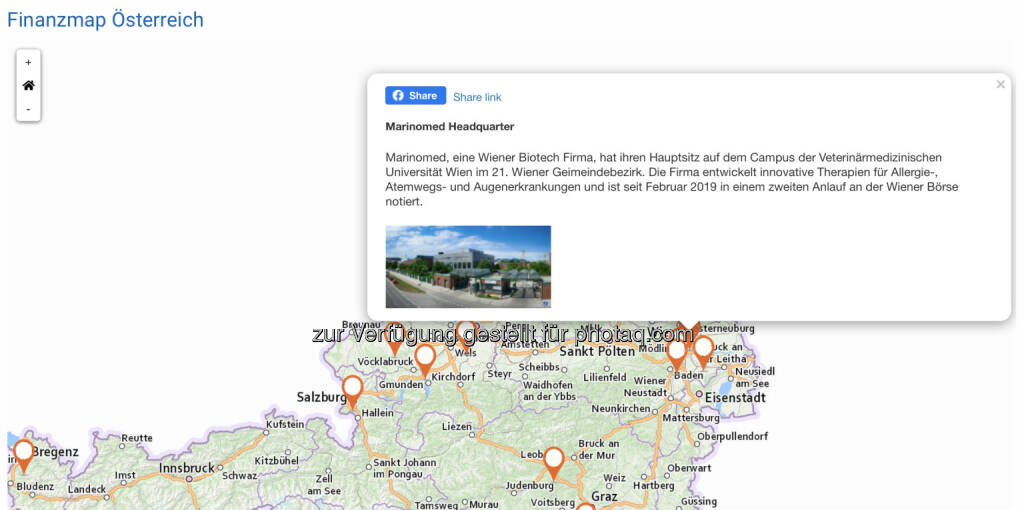Viewport: 1024px width, 510px height.
Task: Select the map marker above Baden
Action: click(x=677, y=352)
